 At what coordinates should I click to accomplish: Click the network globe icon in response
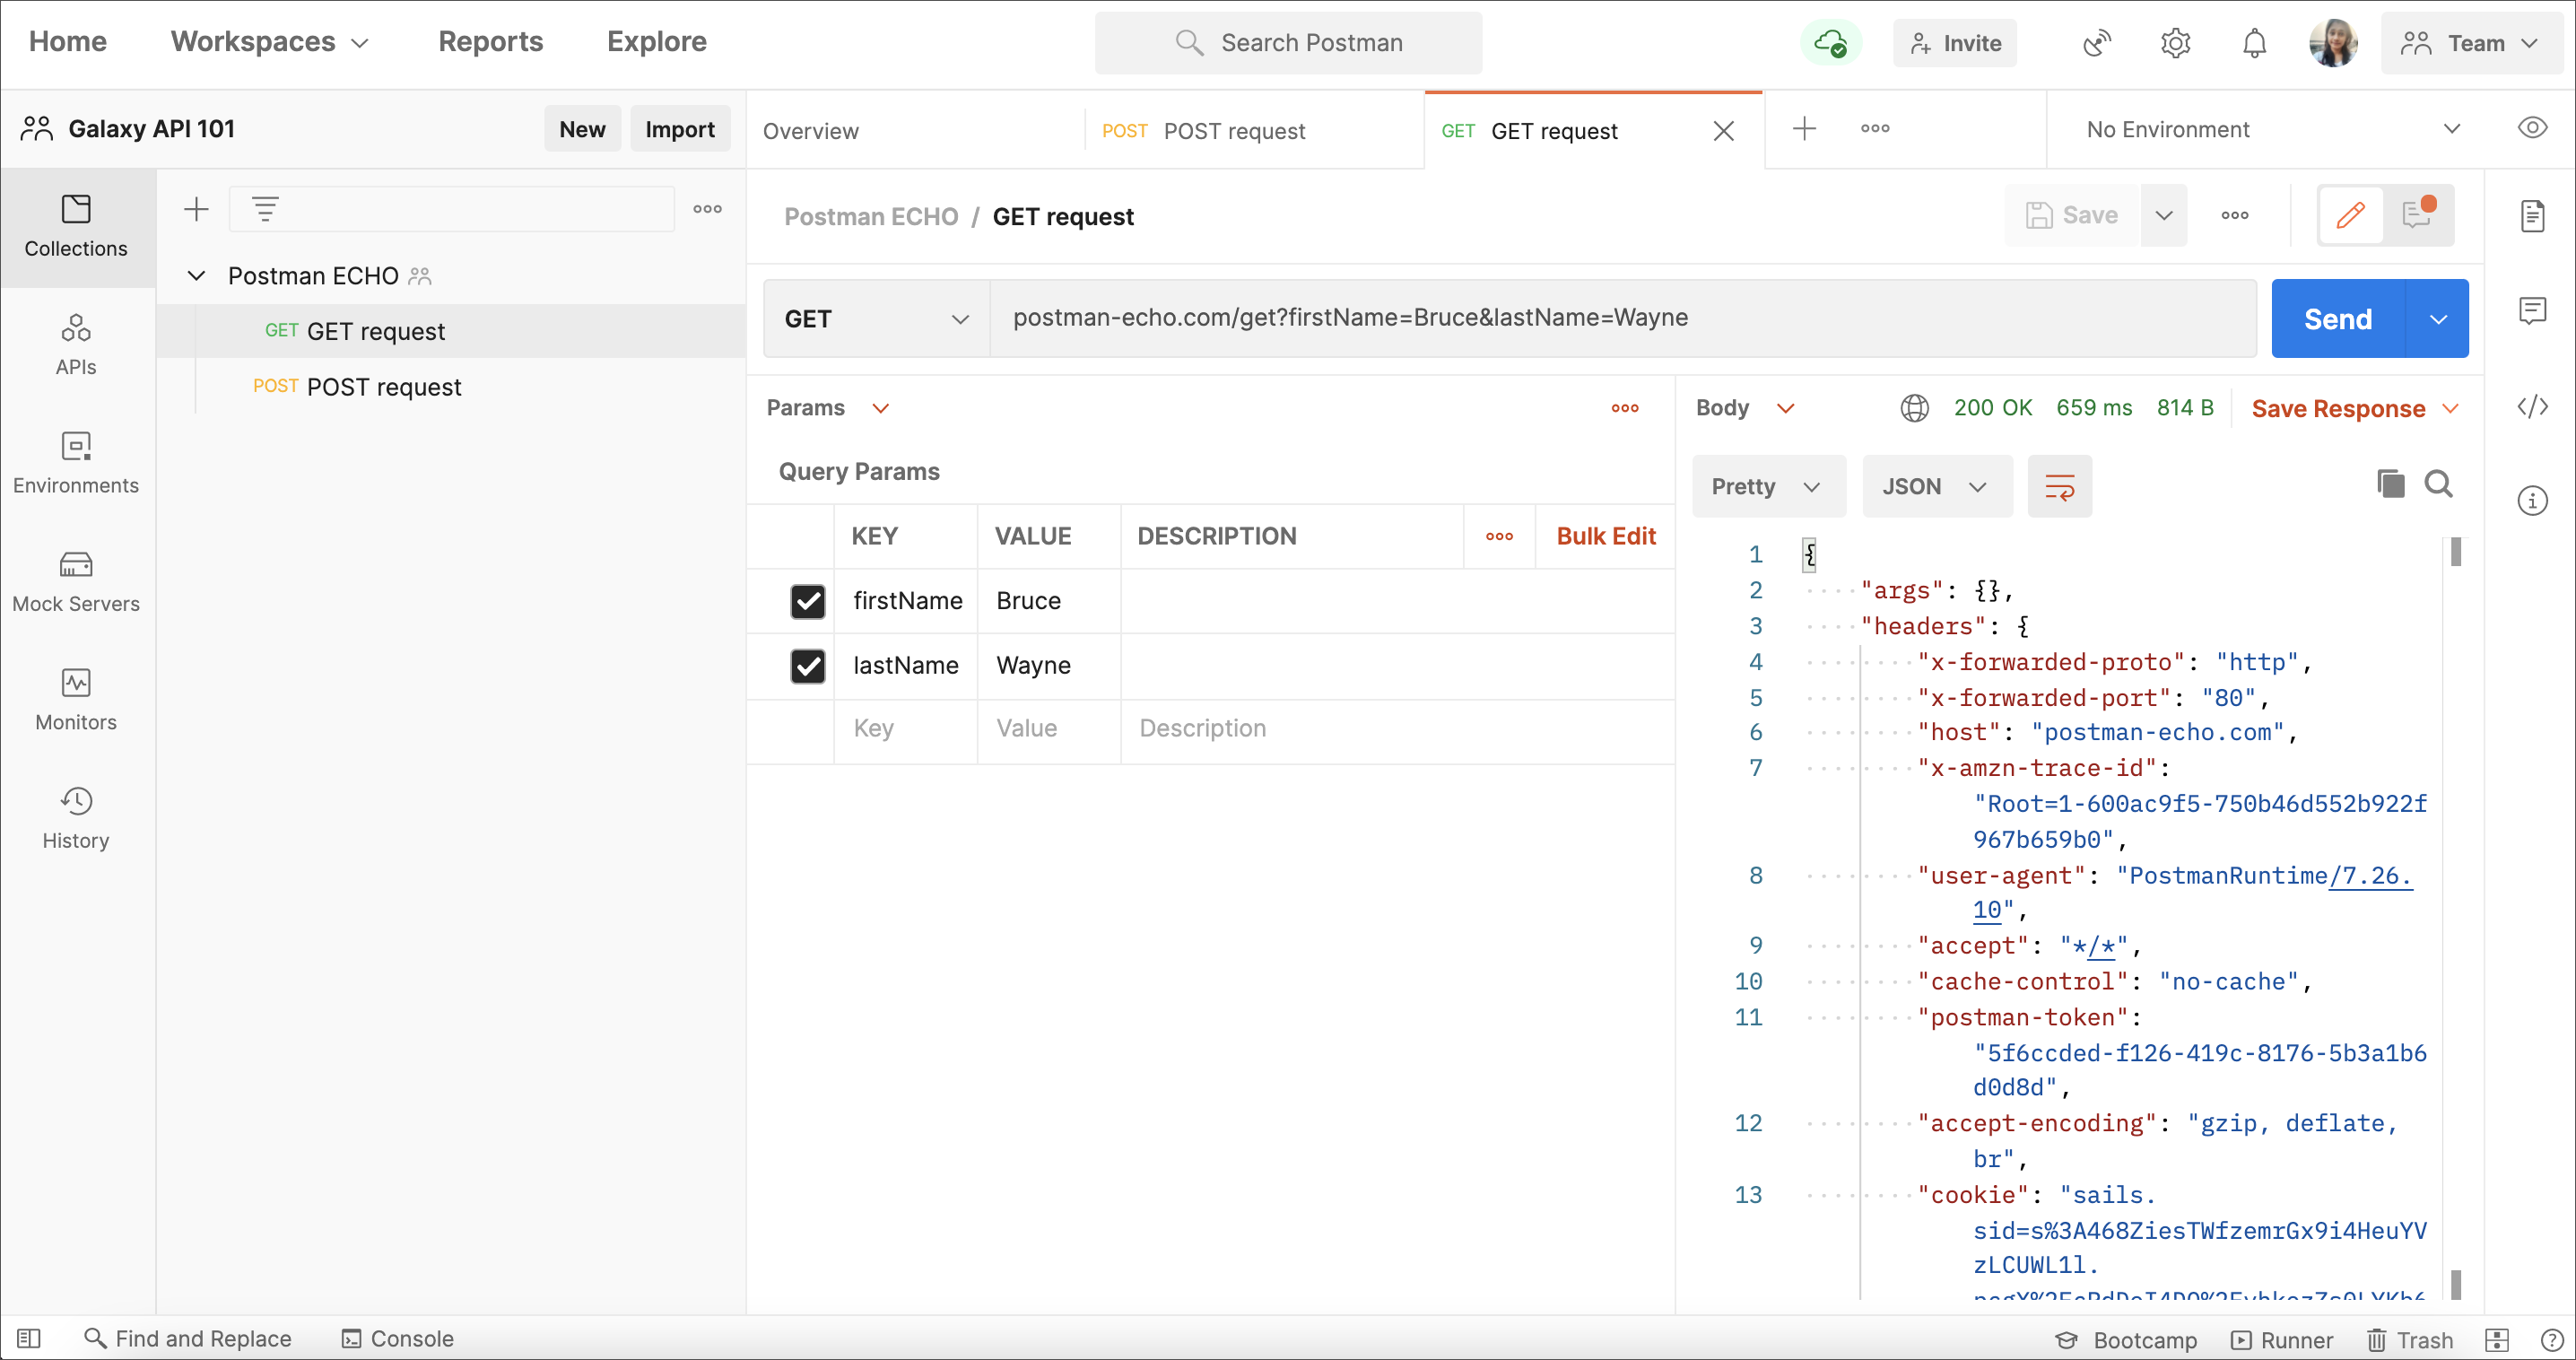point(1914,408)
